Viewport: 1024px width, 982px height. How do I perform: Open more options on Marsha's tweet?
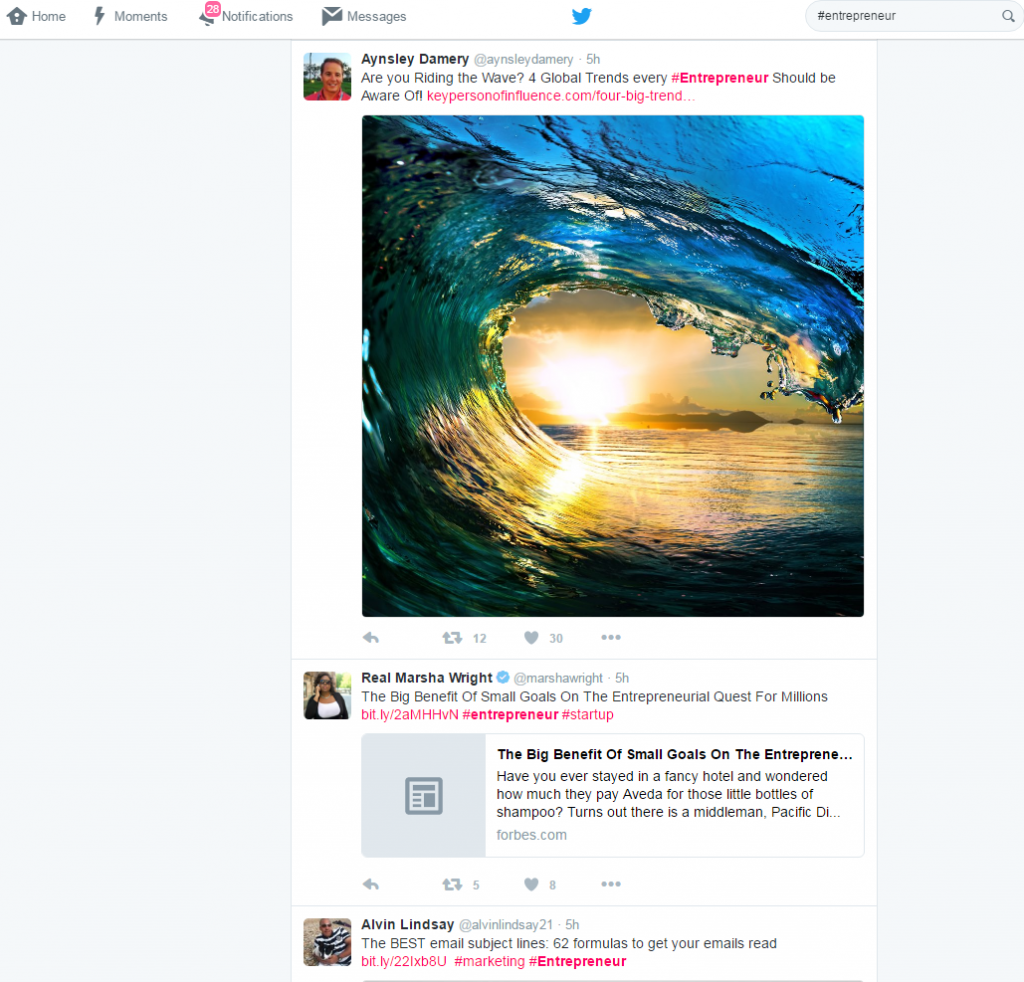click(611, 884)
